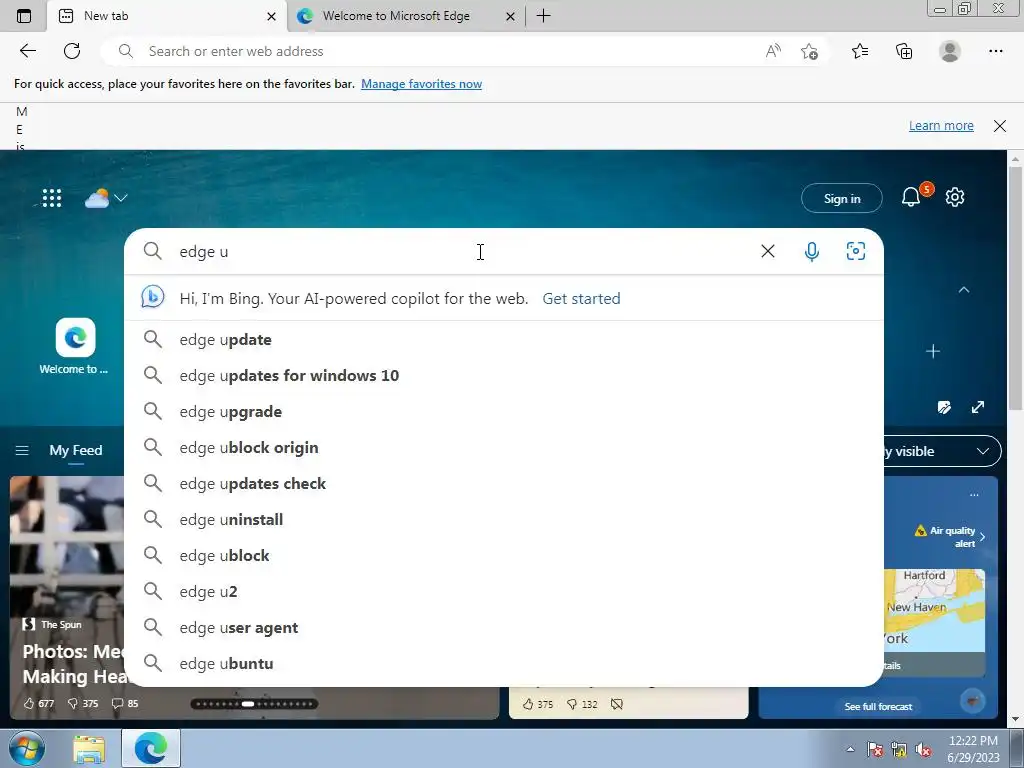Edit background with pencil image icon
Viewport: 1024px width, 768px height.
tap(944, 408)
